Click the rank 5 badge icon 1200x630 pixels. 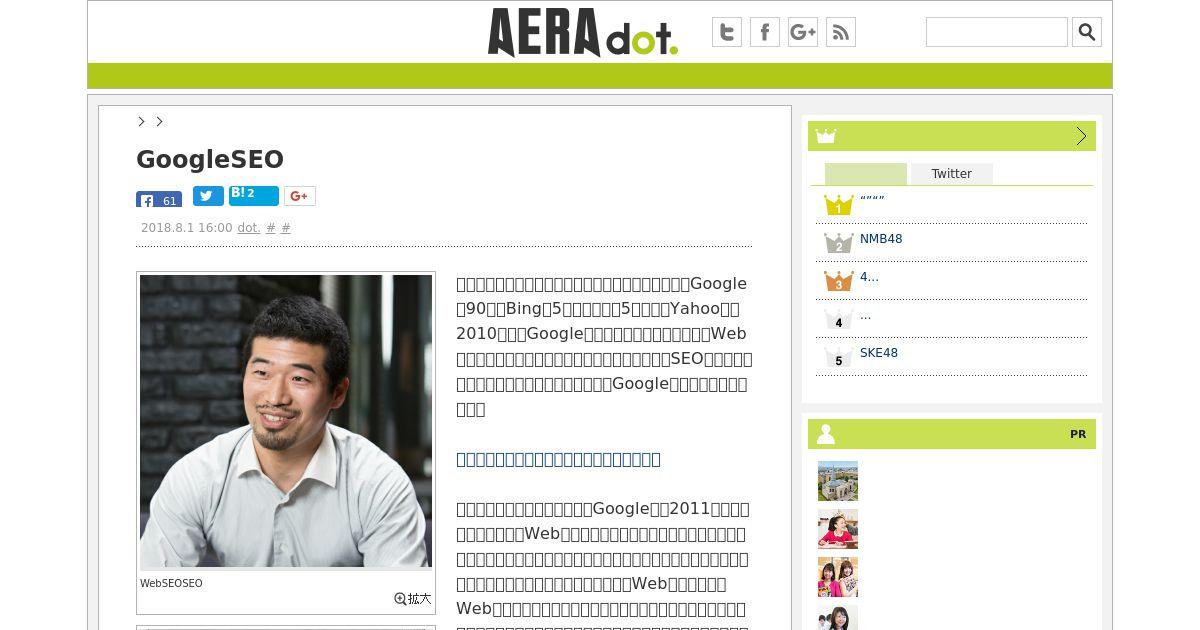pyautogui.click(x=838, y=357)
